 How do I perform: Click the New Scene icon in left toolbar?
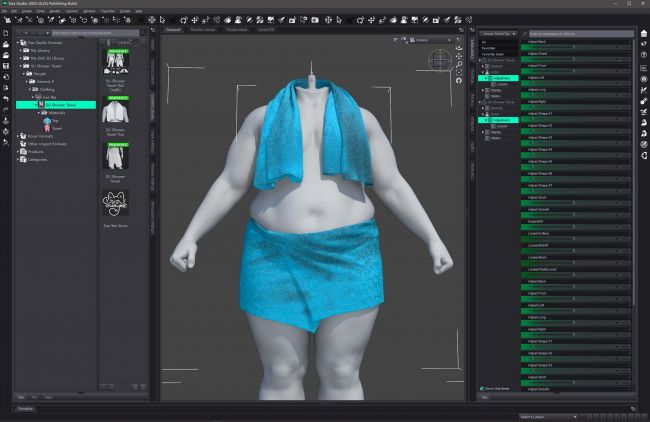pos(6,33)
